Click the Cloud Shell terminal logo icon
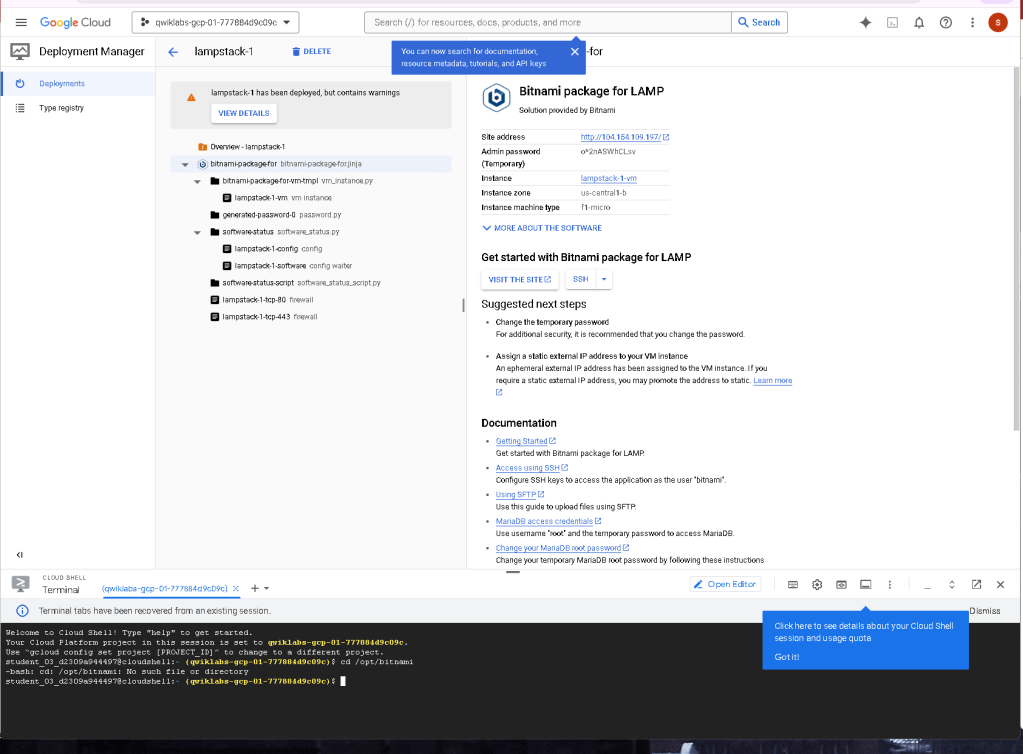Screen dimensions: 1023x754 pos(20,584)
